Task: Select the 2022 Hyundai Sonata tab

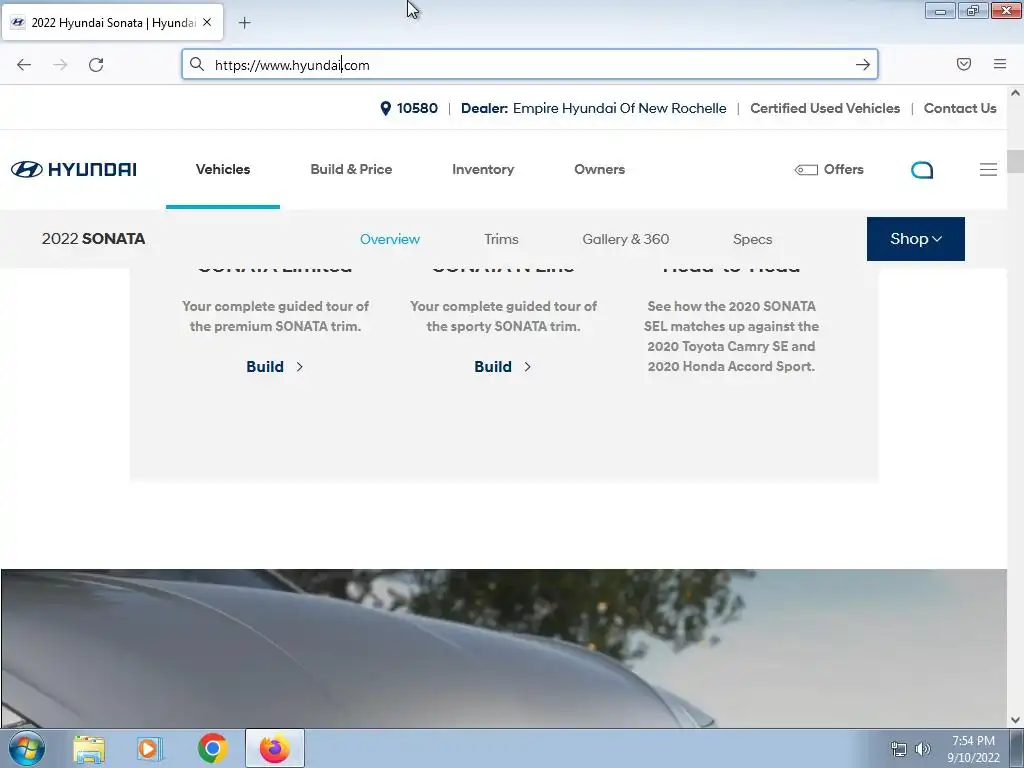Action: coord(112,22)
